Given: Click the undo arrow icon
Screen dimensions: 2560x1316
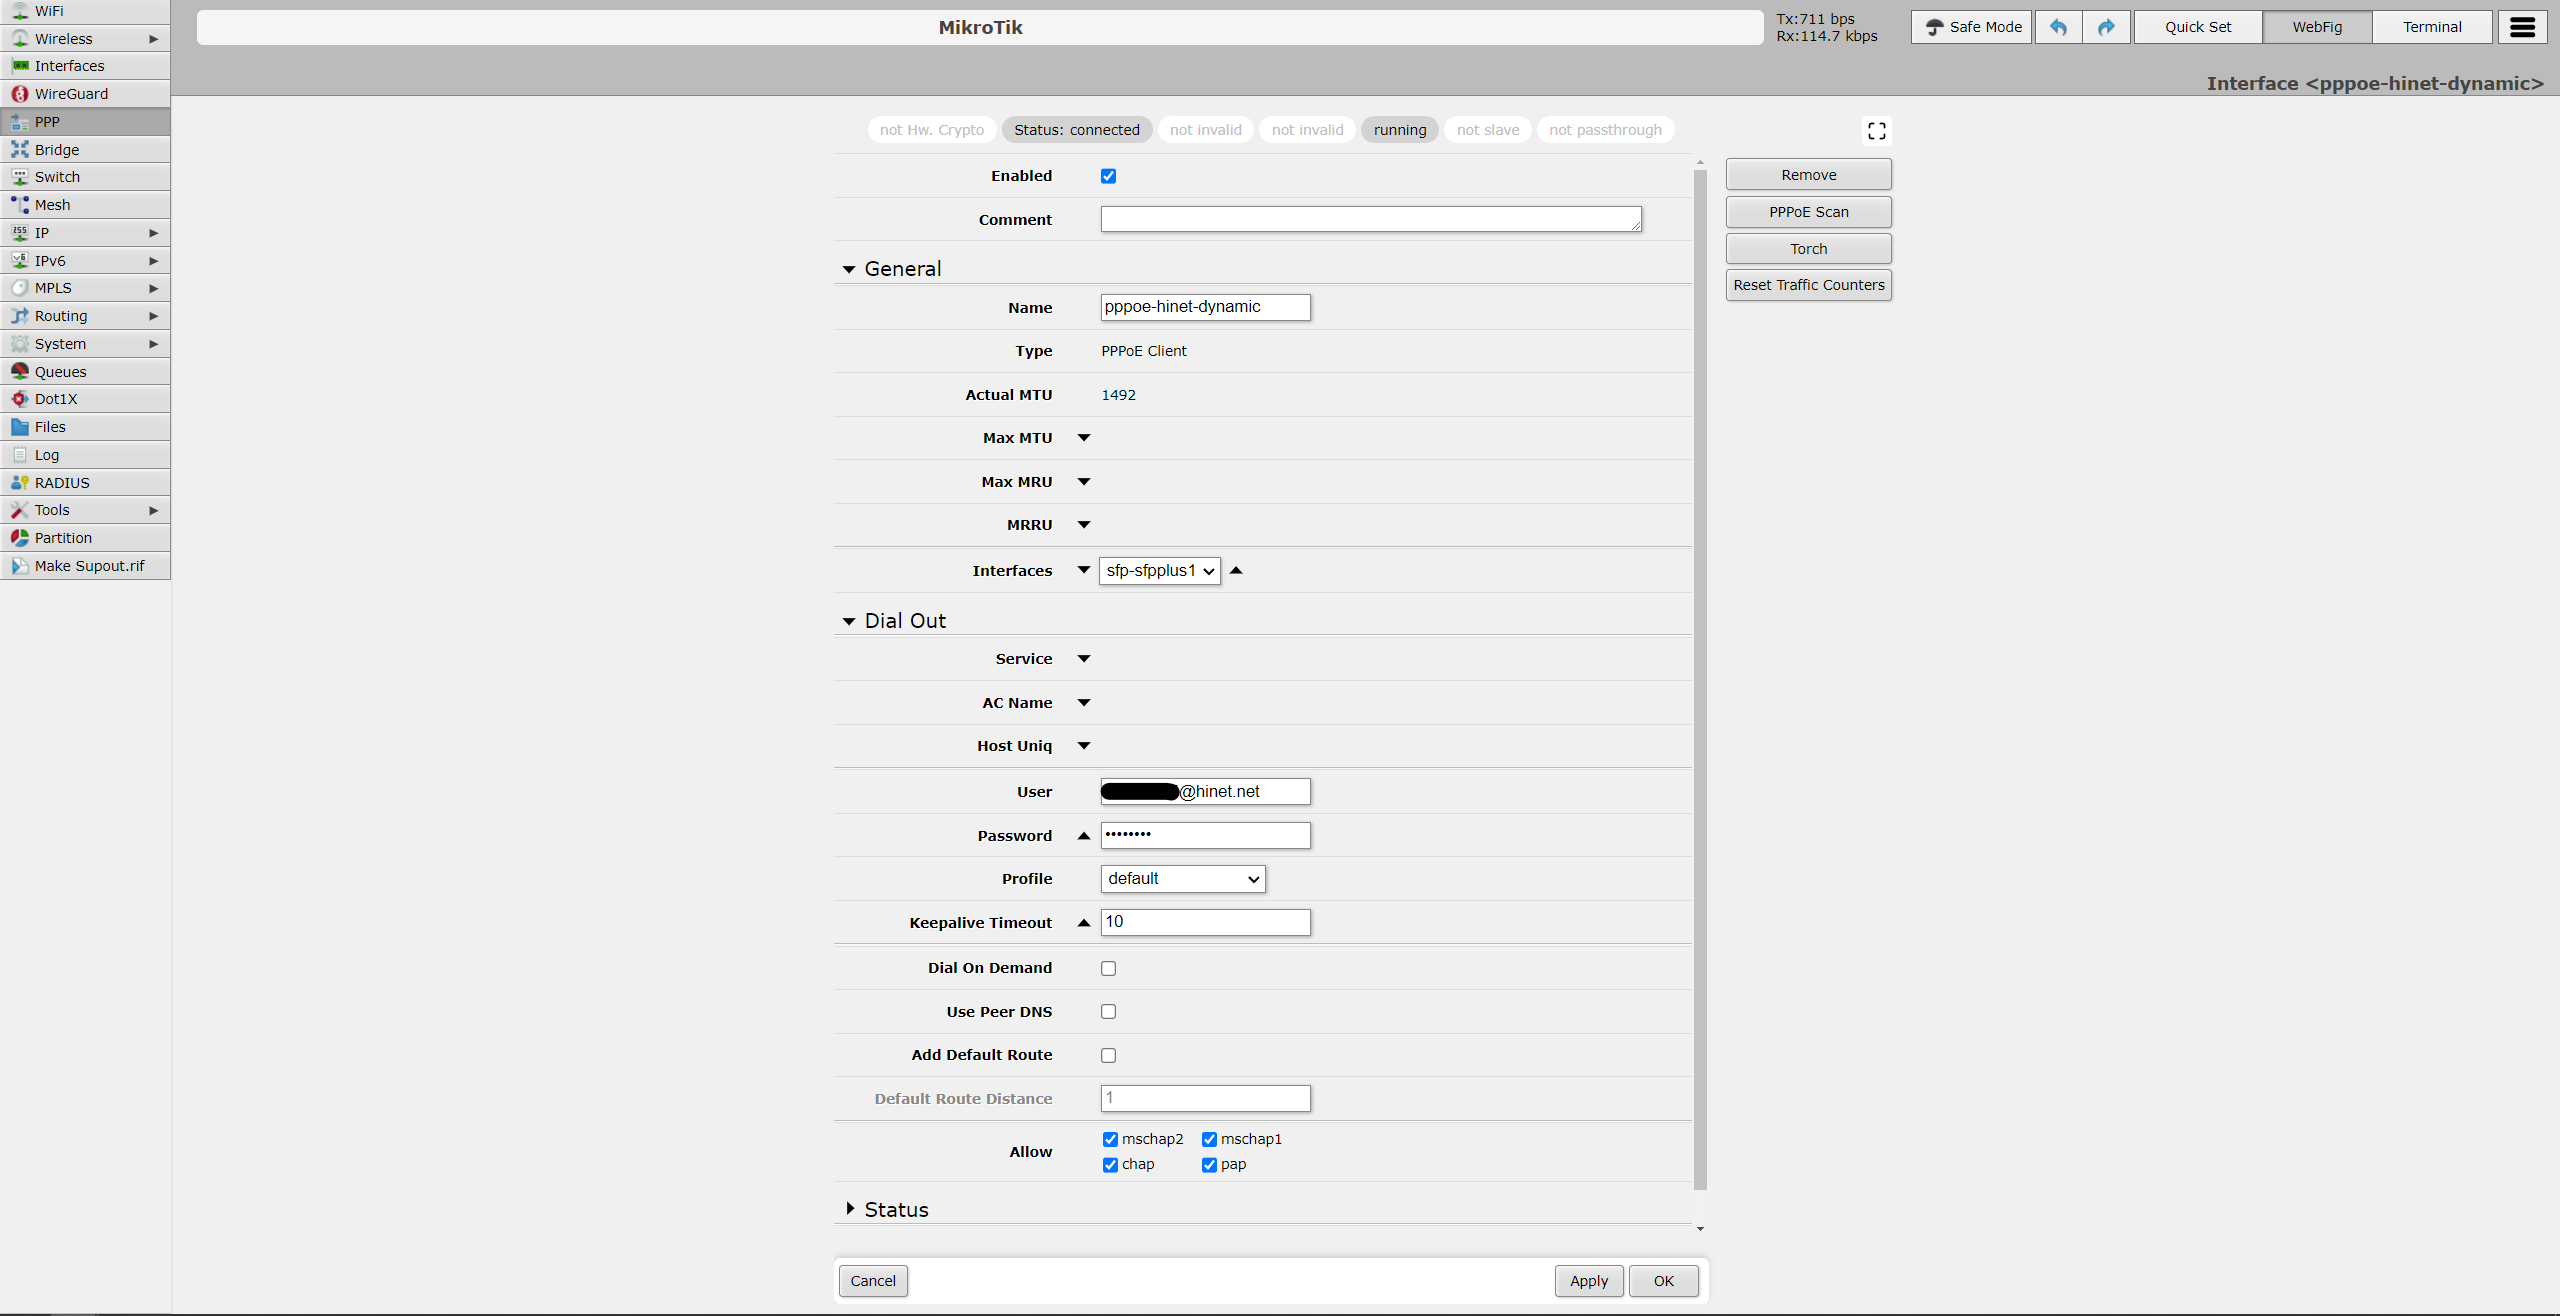Looking at the screenshot, I should pos(2057,27).
